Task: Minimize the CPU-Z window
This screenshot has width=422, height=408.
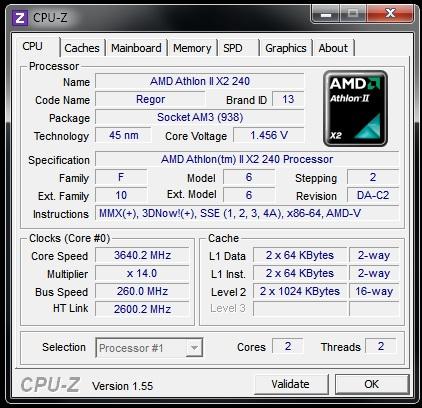Action: tap(326, 14)
